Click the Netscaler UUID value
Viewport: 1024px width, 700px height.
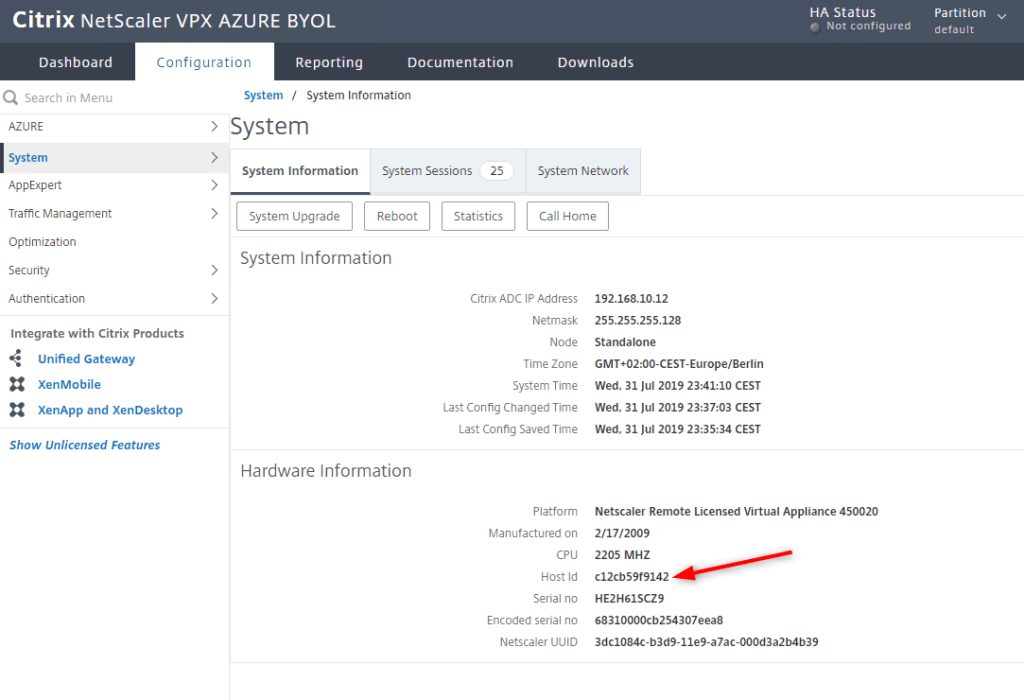click(706, 642)
